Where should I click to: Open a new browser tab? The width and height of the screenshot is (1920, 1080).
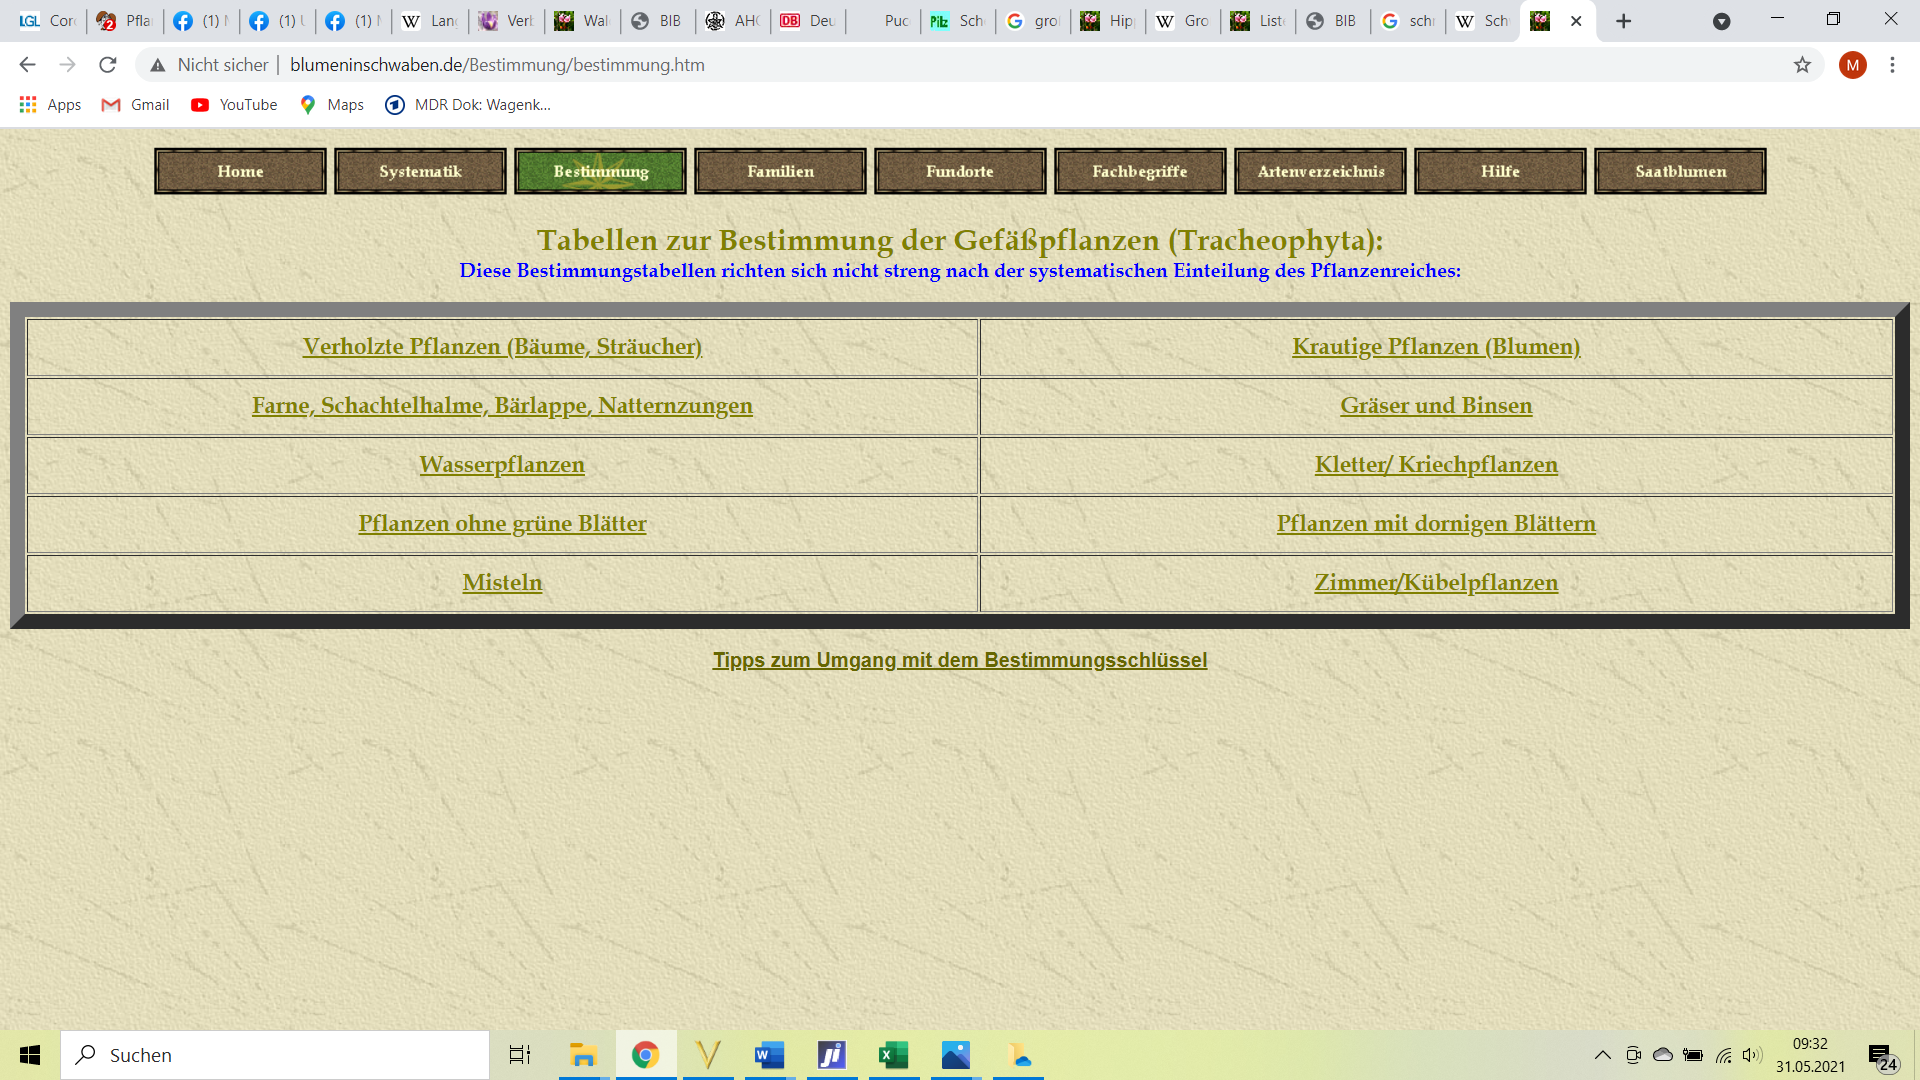1624,21
